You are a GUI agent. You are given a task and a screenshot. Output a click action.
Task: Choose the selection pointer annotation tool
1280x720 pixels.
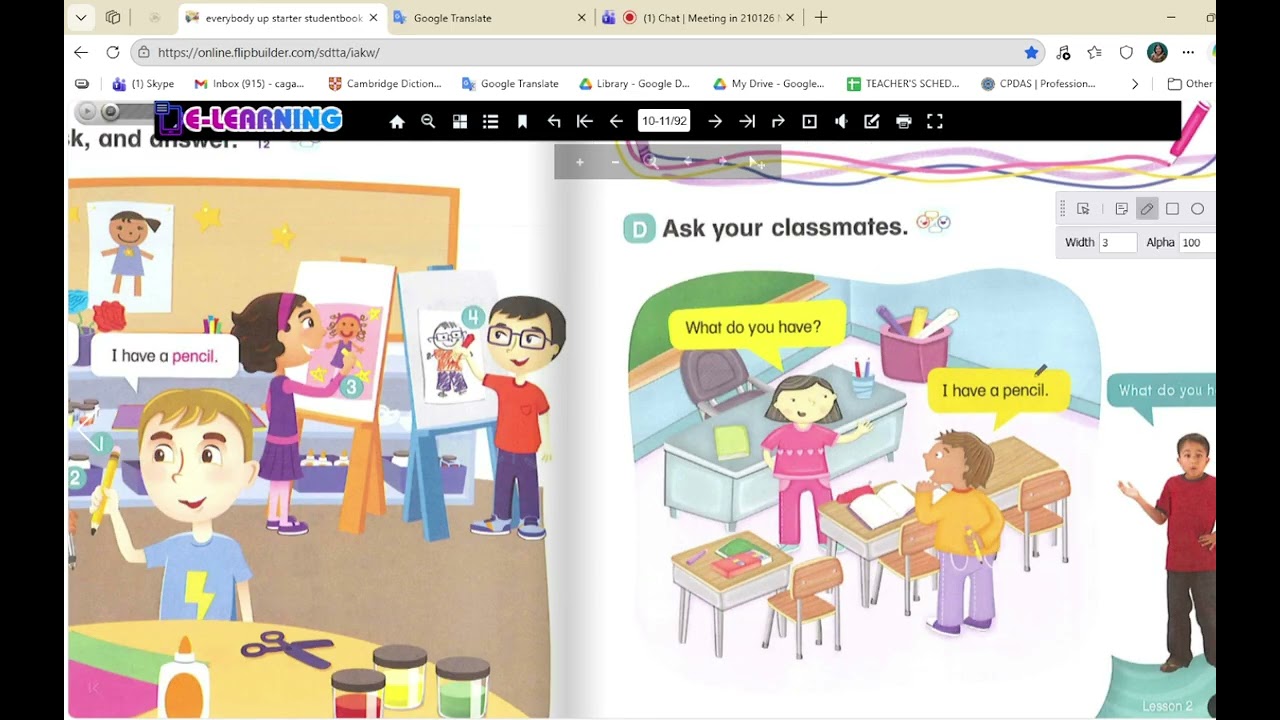pyautogui.click(x=1083, y=209)
